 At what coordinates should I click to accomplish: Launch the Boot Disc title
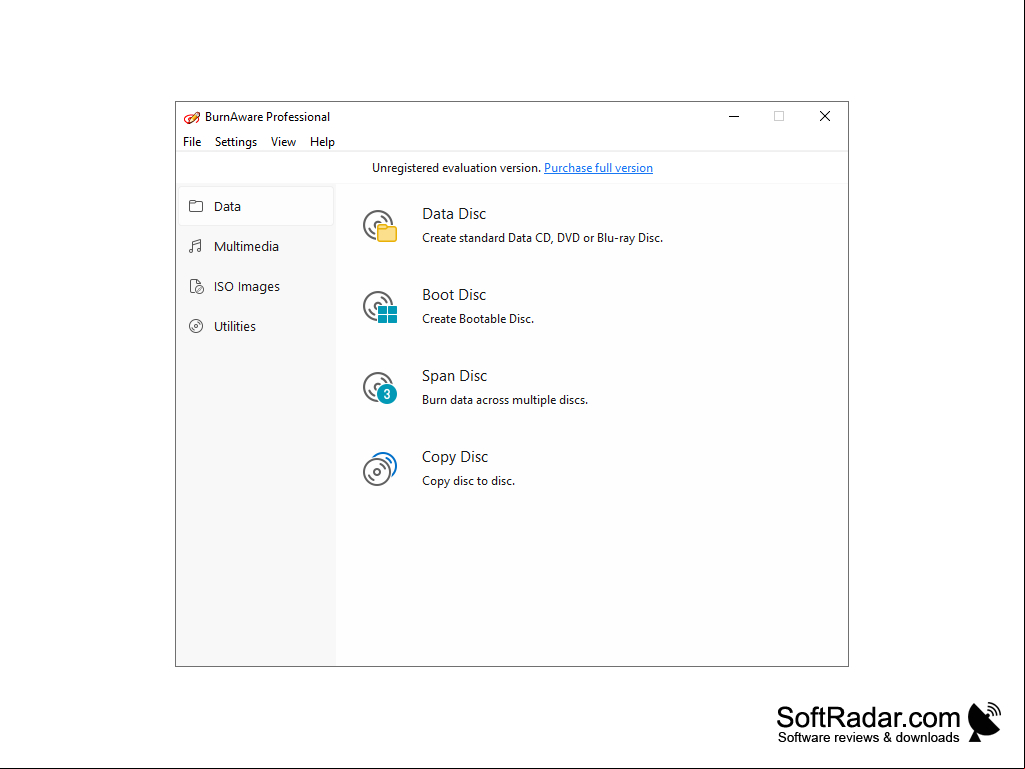pyautogui.click(x=454, y=295)
